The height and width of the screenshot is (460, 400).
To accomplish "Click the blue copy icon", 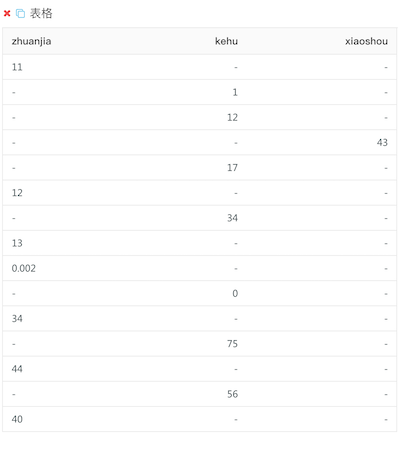I will coord(20,14).
